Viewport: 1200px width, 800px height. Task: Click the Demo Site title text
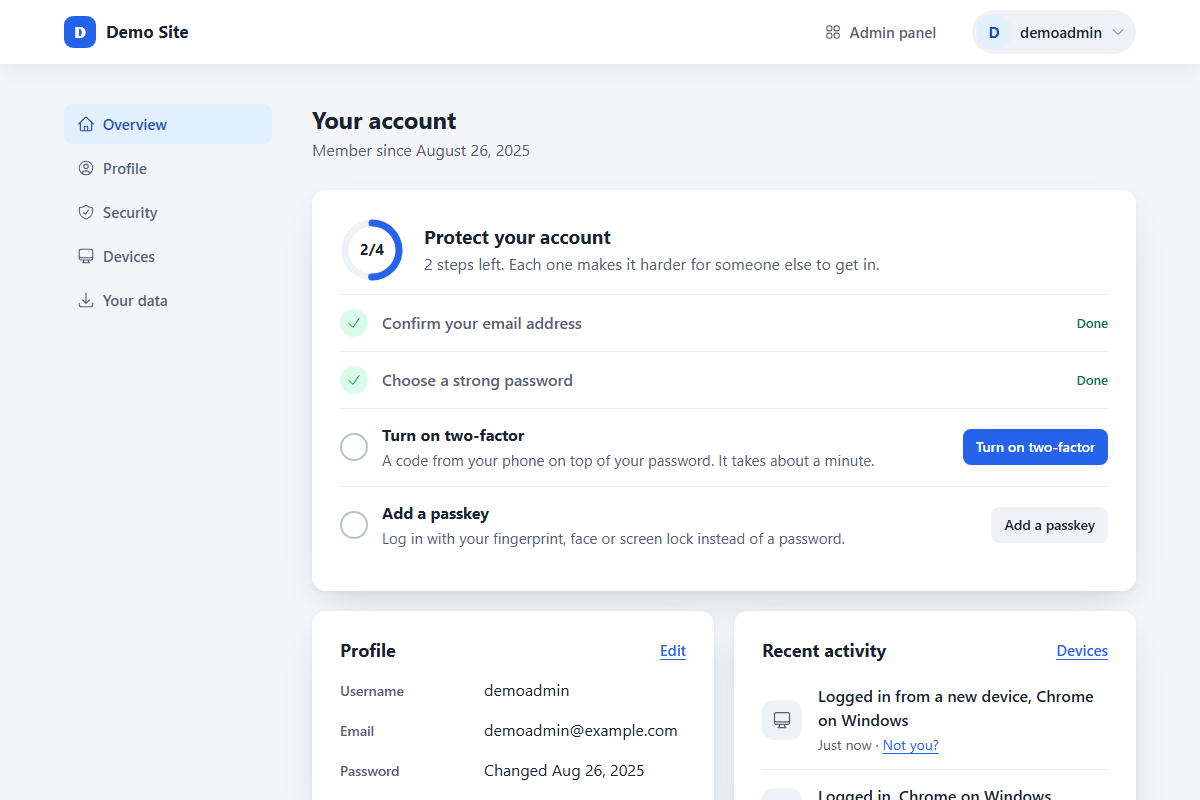coord(147,32)
